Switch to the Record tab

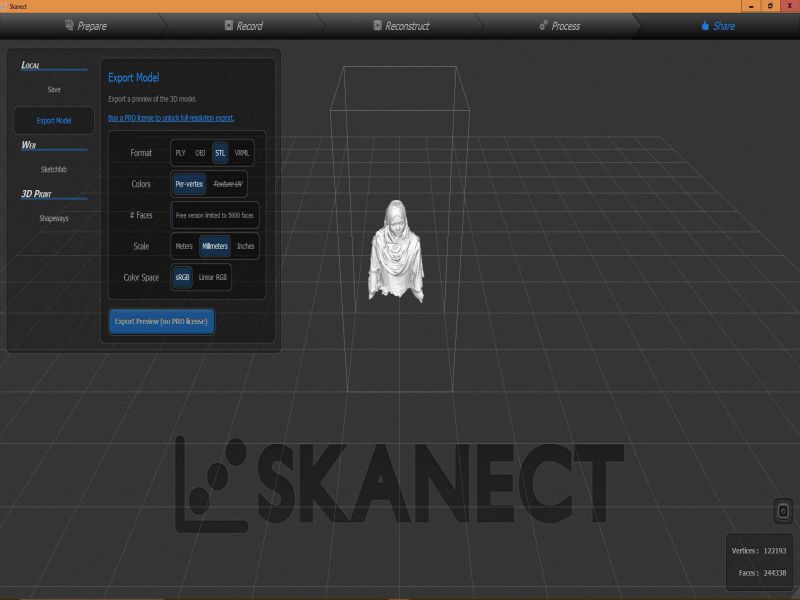tap(244, 26)
